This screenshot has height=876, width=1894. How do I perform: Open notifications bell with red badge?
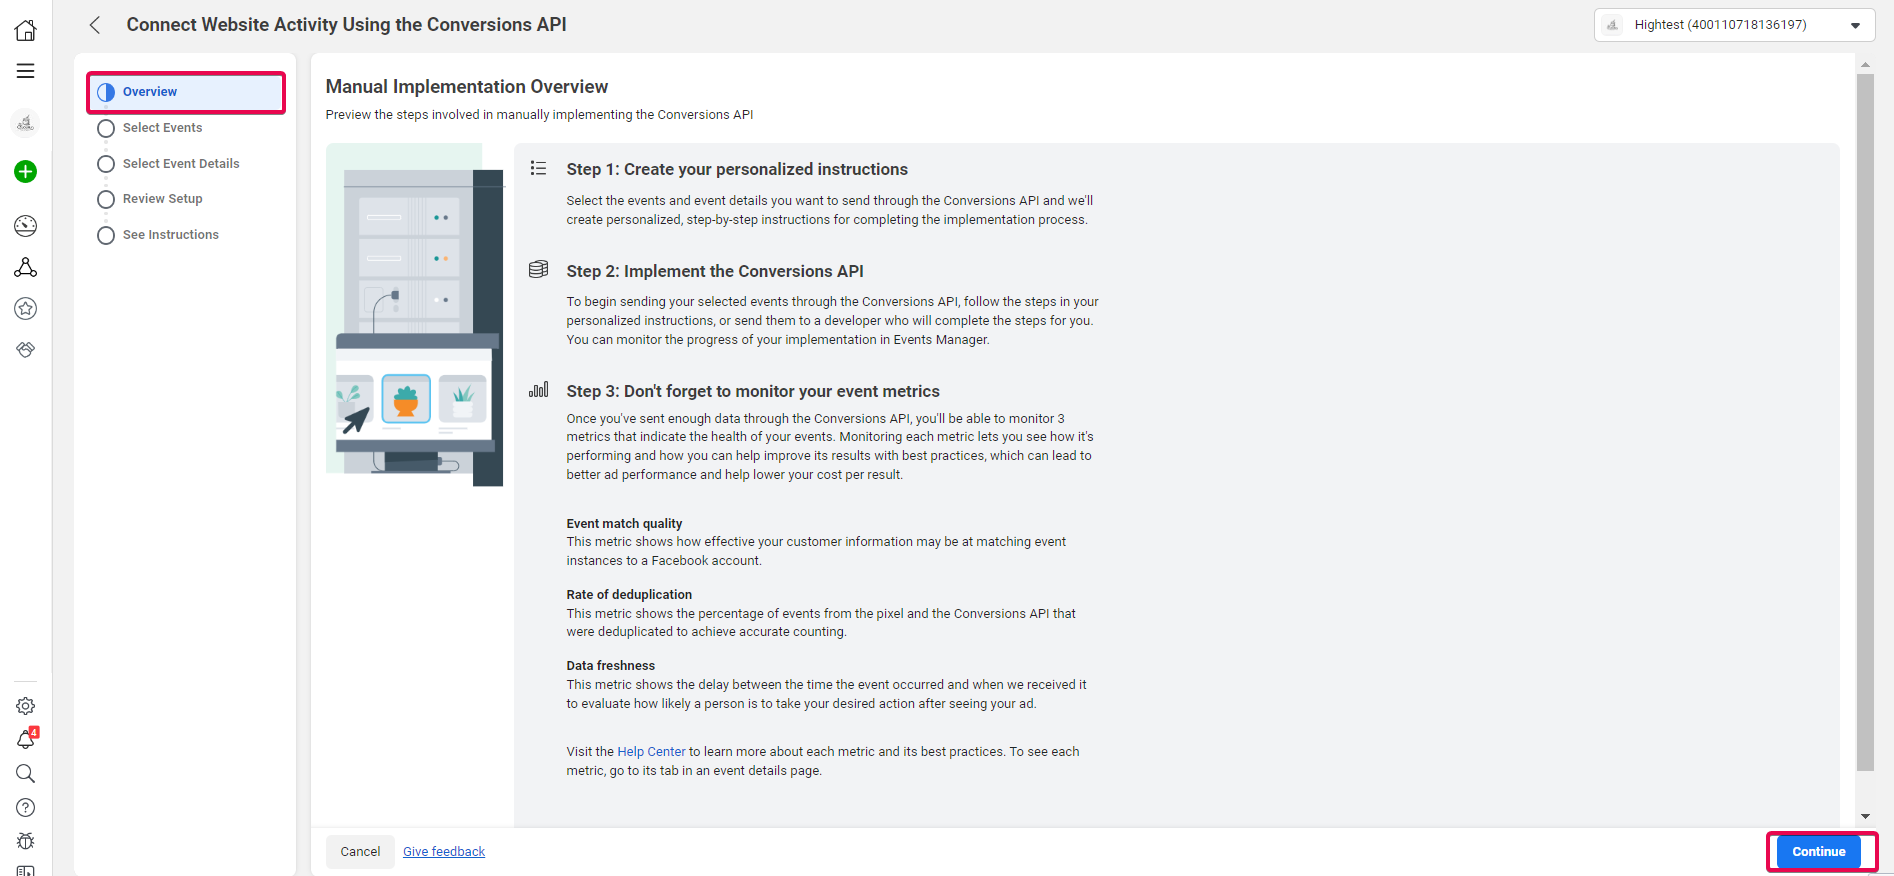click(x=27, y=739)
